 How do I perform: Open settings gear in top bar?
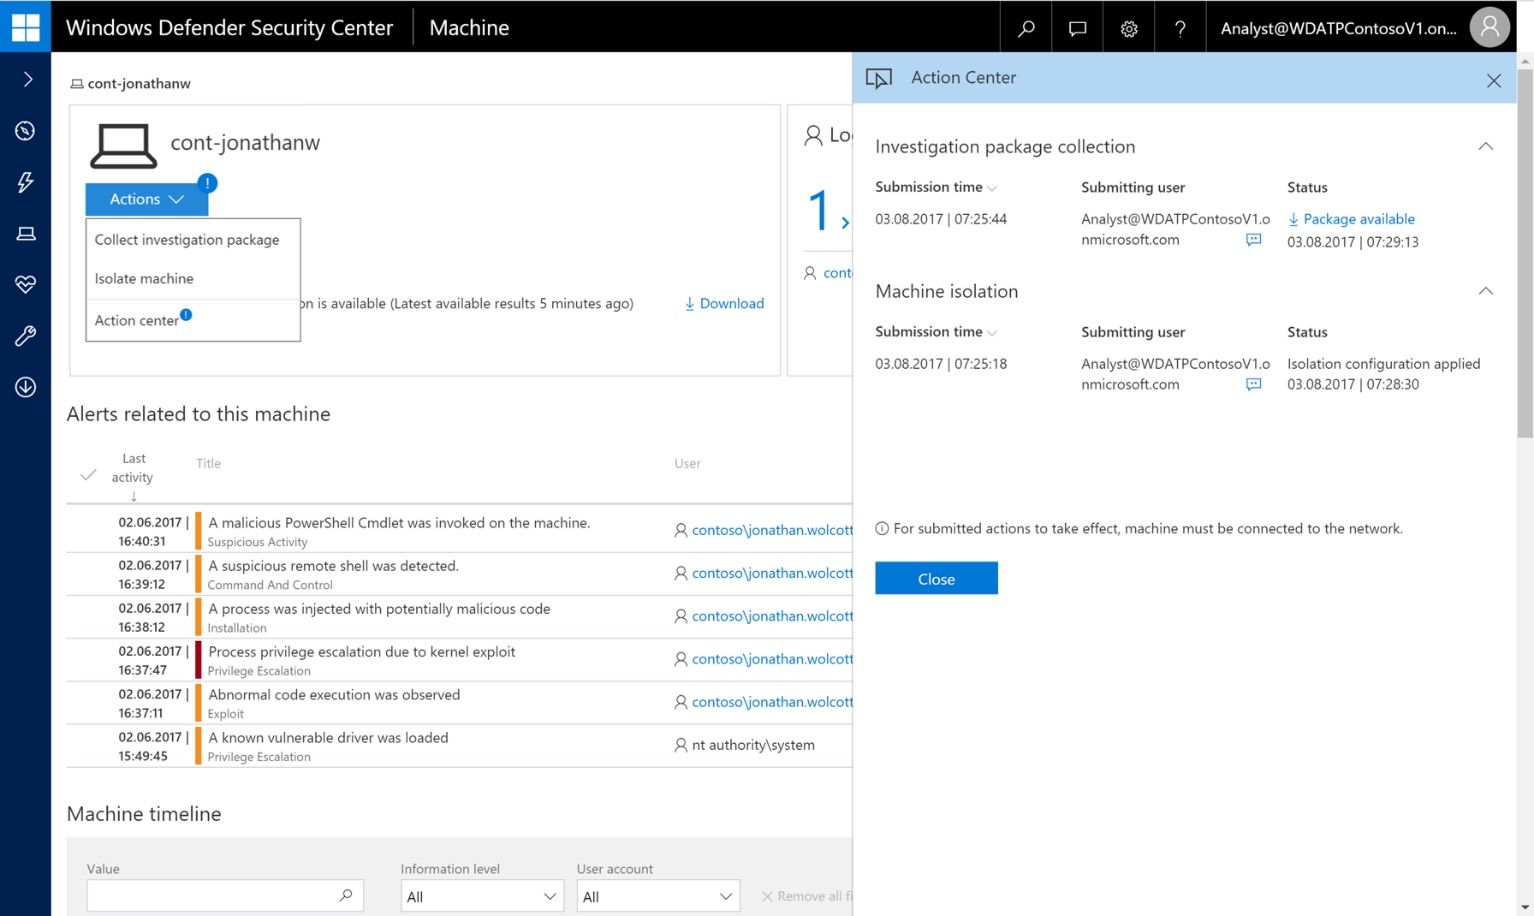(x=1129, y=28)
